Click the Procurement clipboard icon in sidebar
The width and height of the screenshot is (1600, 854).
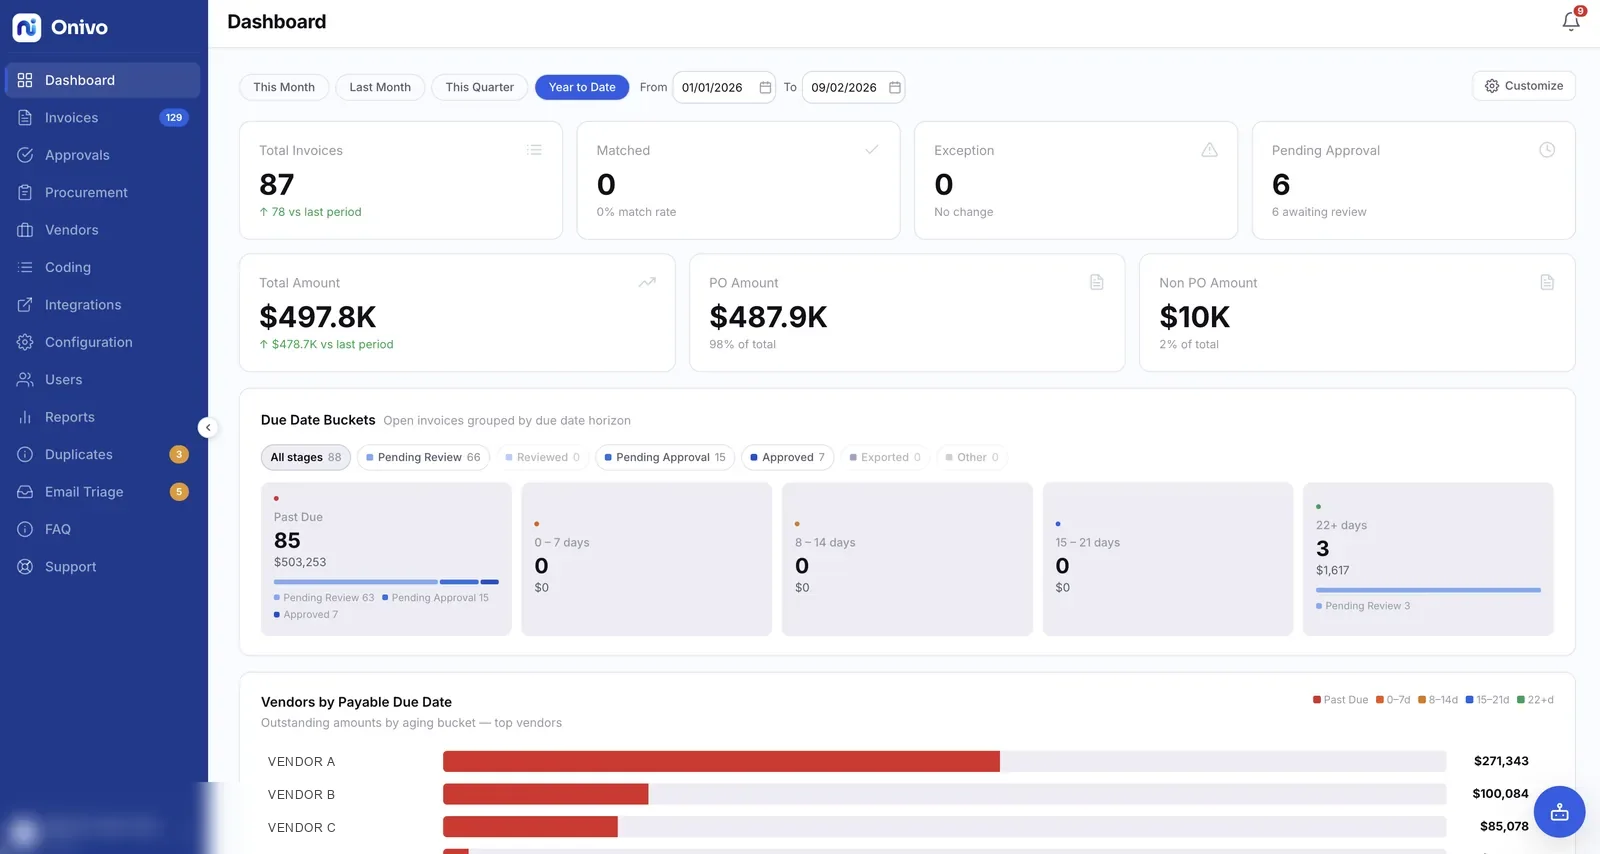coord(25,192)
